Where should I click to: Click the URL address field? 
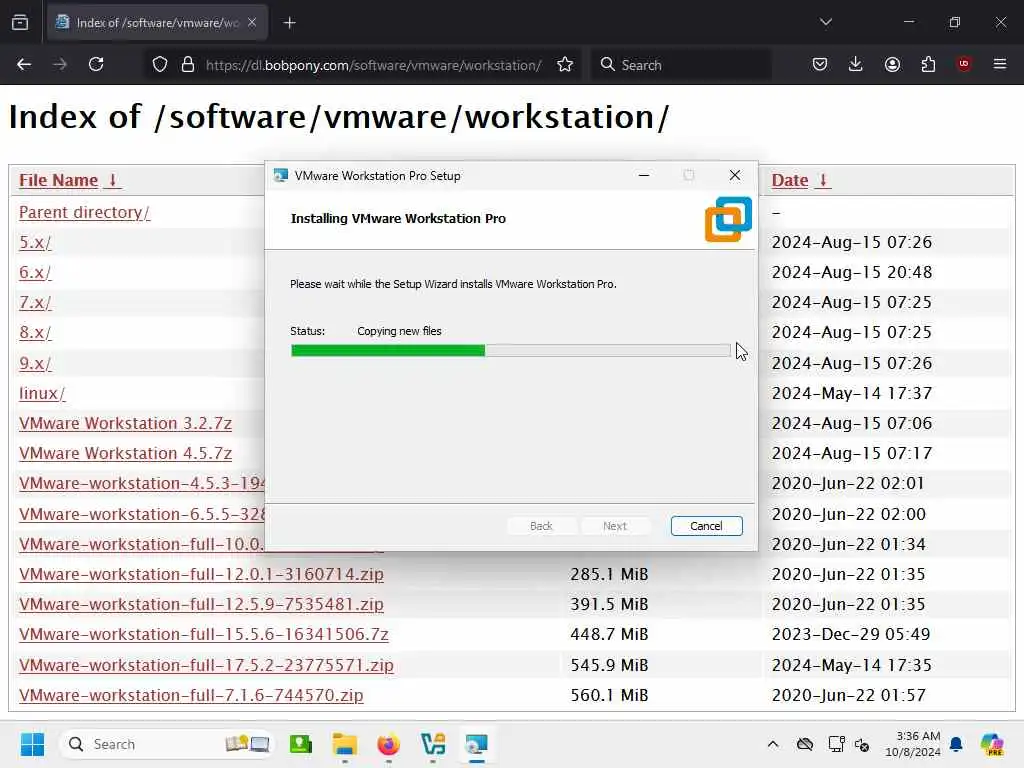coord(373,65)
